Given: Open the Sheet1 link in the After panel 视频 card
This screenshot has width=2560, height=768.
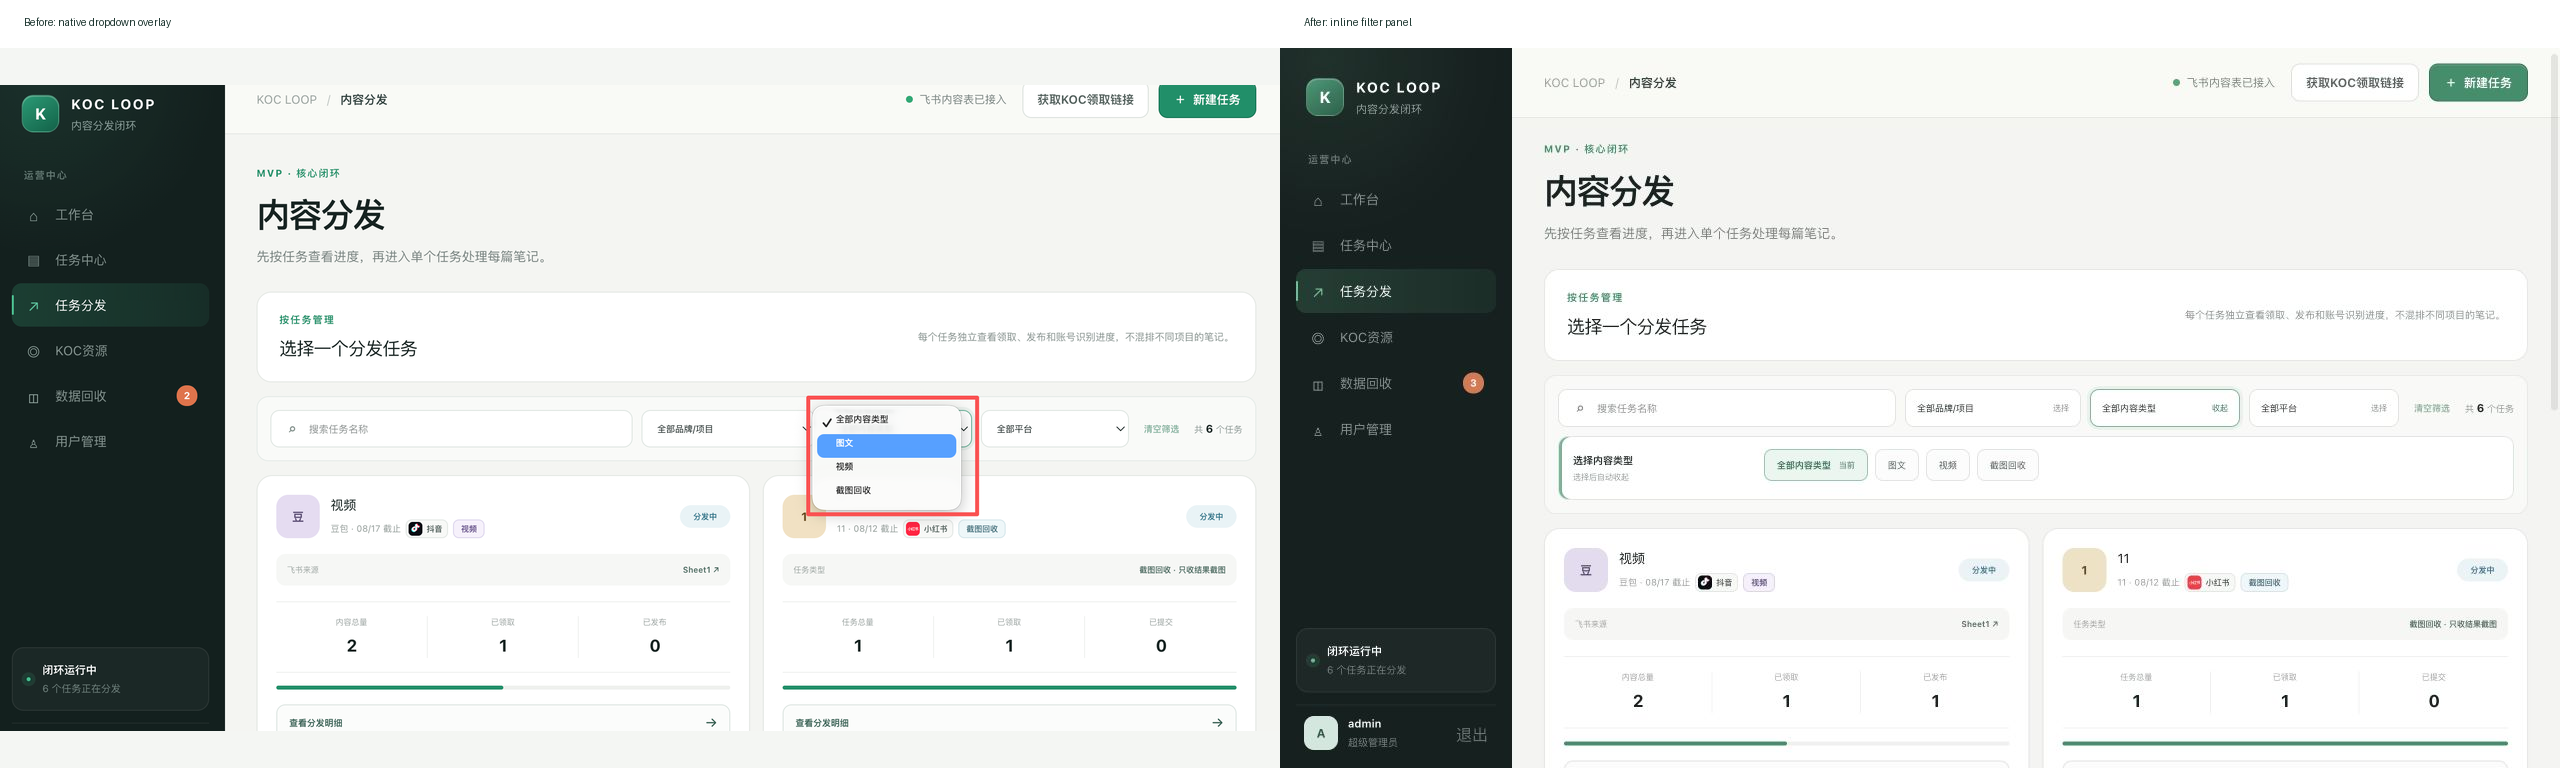Looking at the screenshot, I should click(x=1979, y=624).
